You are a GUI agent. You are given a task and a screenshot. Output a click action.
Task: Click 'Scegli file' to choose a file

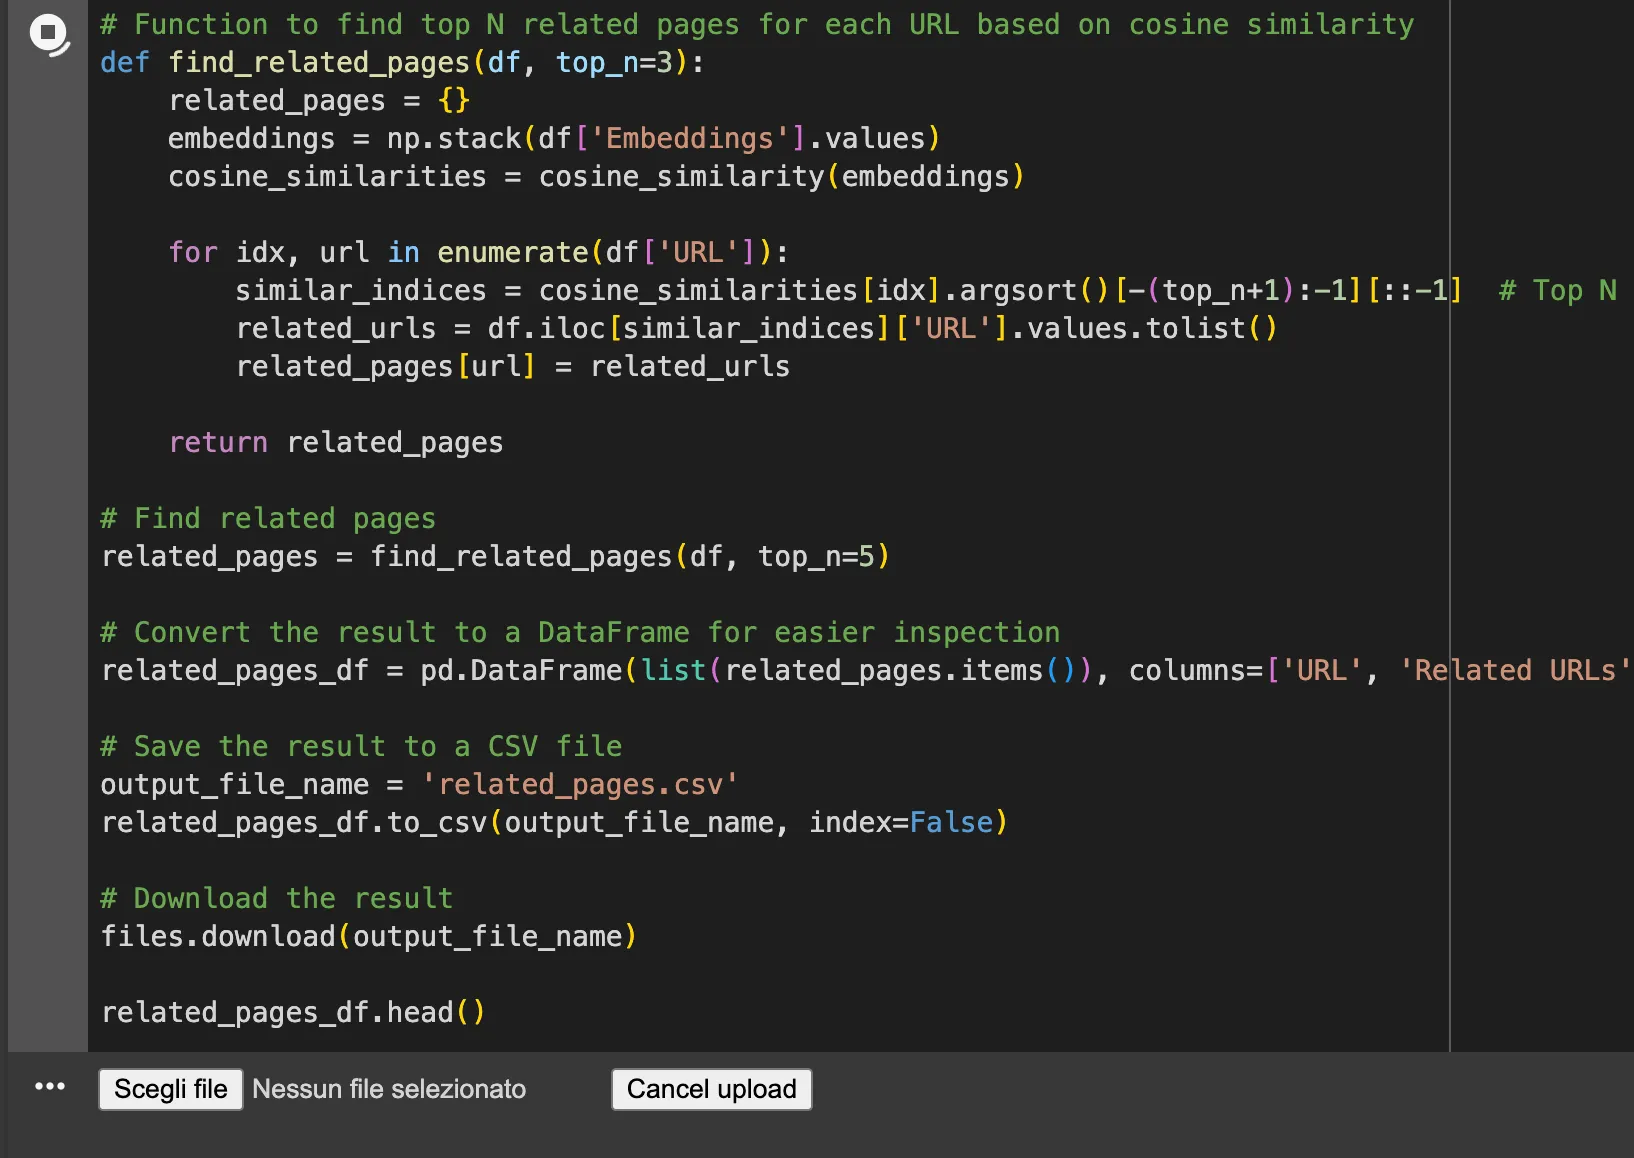pos(169,1089)
